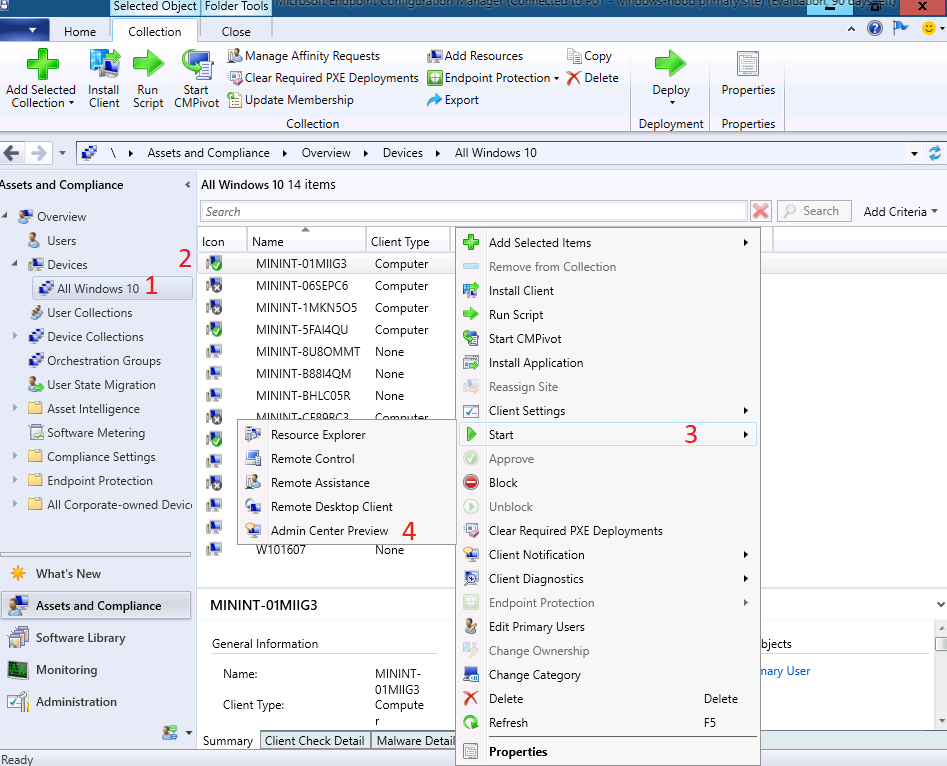Viewport: 947px width, 766px height.
Task: Open the Add Criteria dropdown
Action: [x=900, y=211]
